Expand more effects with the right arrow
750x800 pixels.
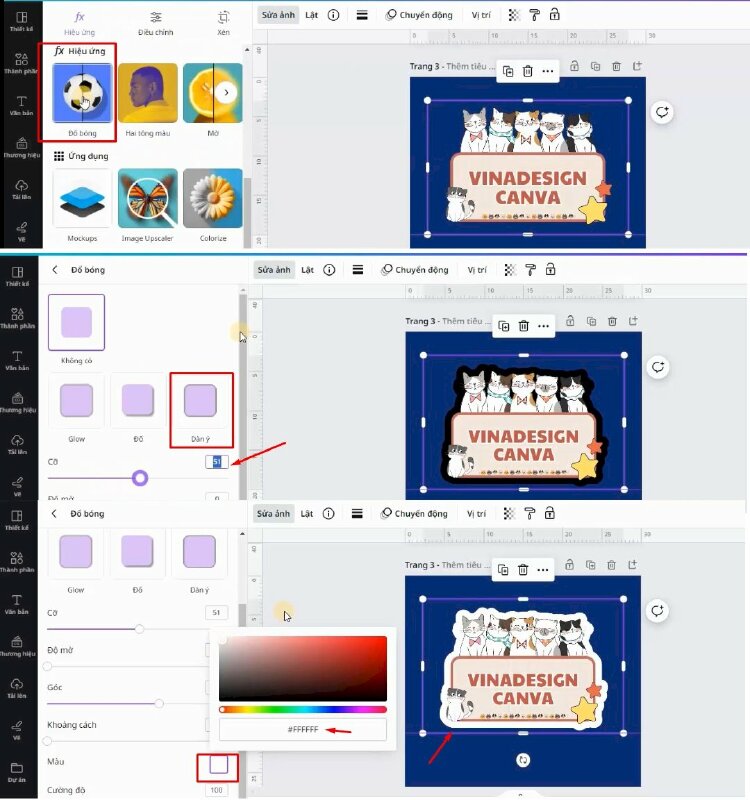coord(227,93)
